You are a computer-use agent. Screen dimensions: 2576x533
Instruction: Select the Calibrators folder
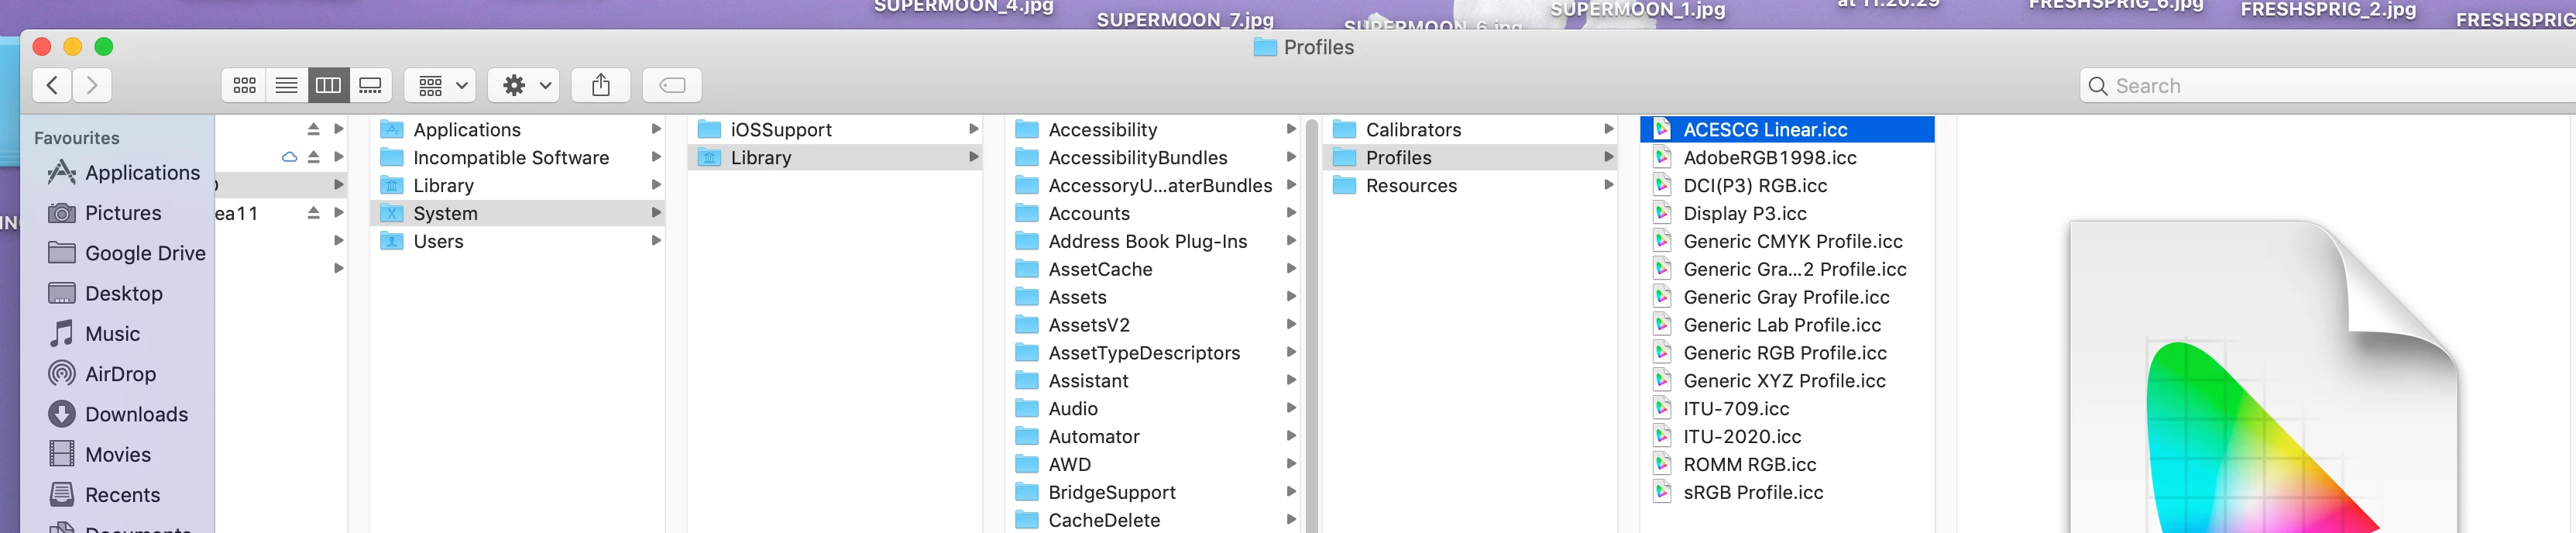[x=1471, y=130]
